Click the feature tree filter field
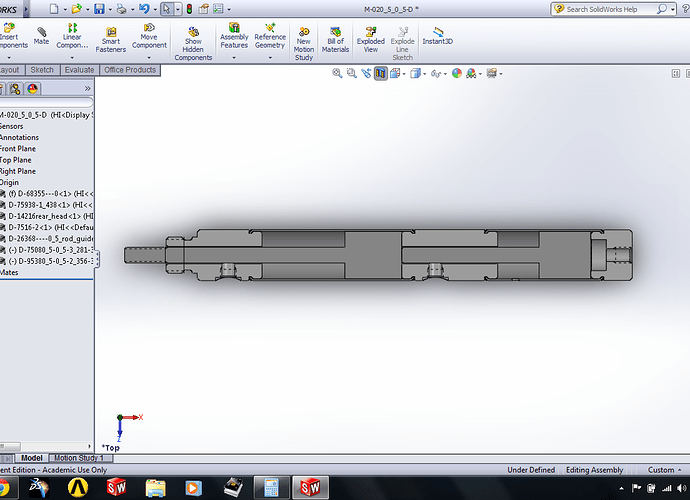 point(46,103)
